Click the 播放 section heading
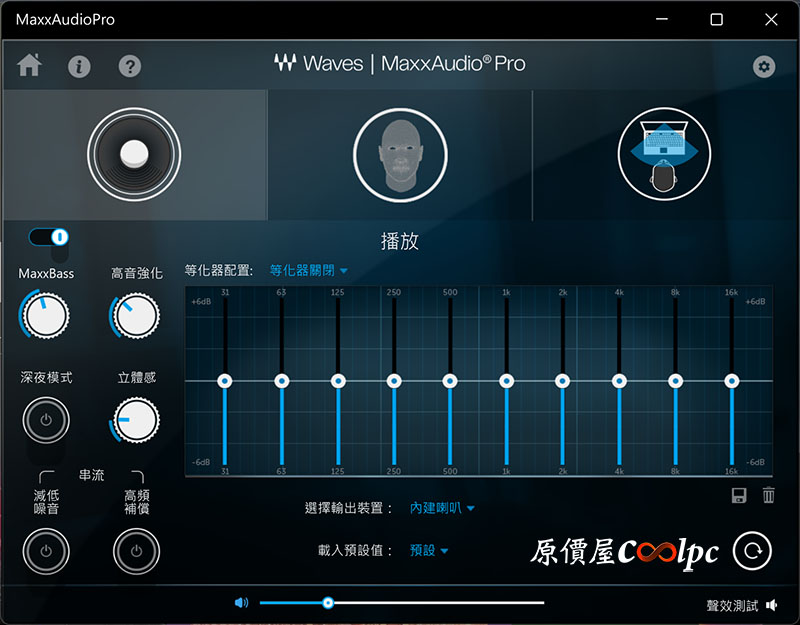Screen dimensions: 800x625 point(400,241)
